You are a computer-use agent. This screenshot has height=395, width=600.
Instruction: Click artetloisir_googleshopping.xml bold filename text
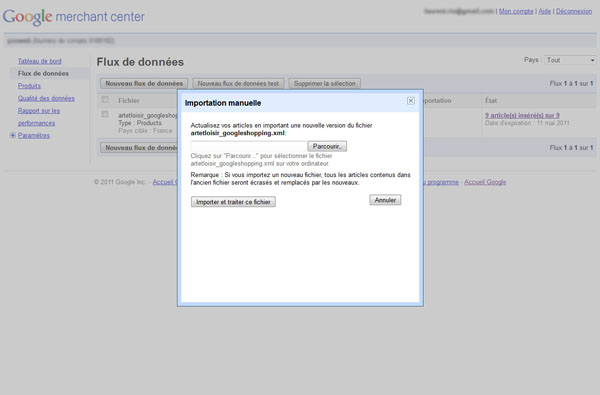click(x=238, y=133)
